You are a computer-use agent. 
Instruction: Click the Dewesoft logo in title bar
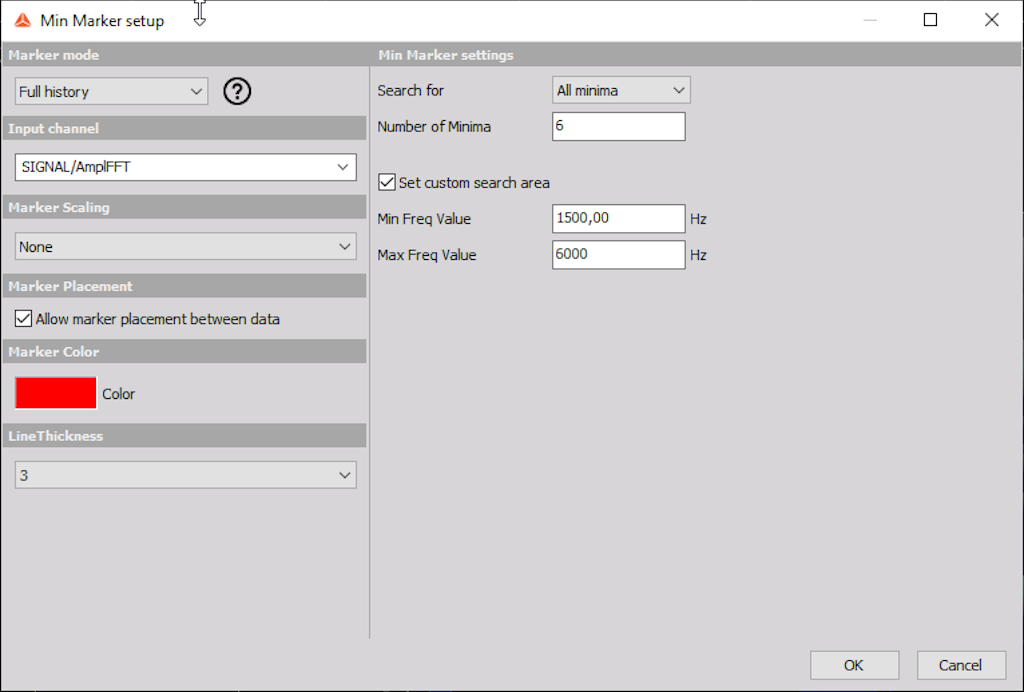[x=22, y=21]
